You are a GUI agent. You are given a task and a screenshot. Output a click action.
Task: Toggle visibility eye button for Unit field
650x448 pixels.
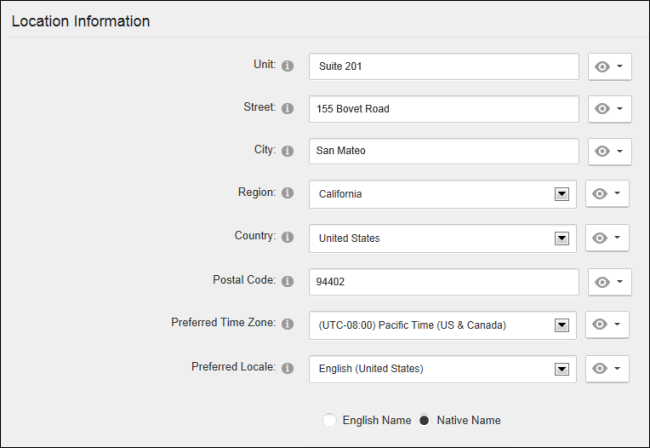(609, 66)
